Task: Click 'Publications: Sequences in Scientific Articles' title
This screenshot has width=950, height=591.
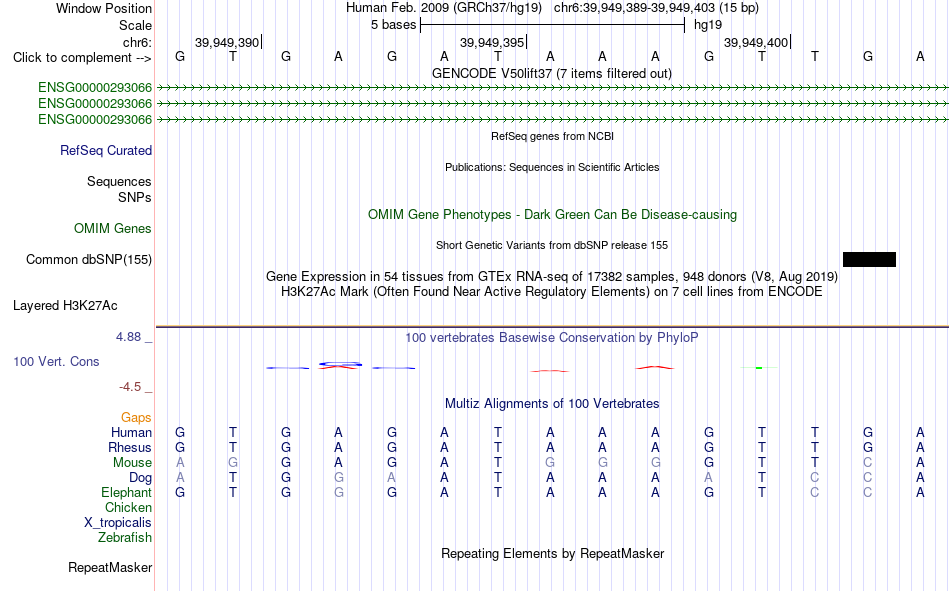Action: pos(552,167)
